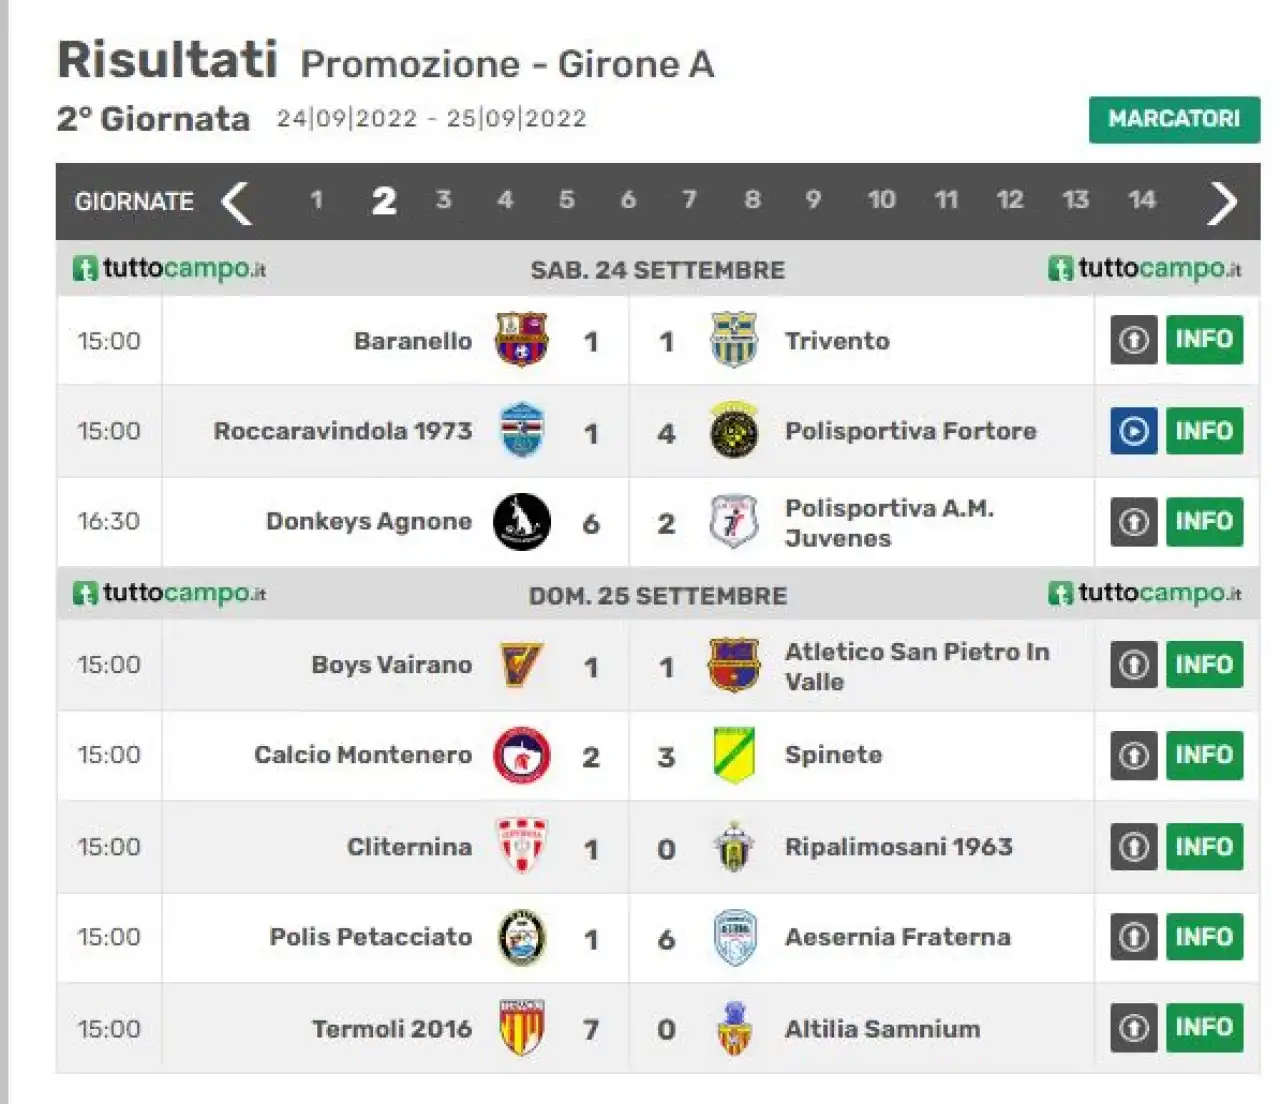Open the MARCATORI button

(1174, 119)
